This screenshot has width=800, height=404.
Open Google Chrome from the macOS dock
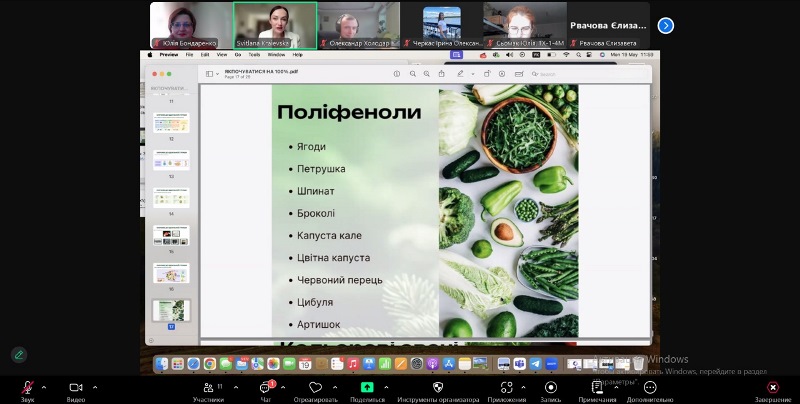pyautogui.click(x=210, y=364)
